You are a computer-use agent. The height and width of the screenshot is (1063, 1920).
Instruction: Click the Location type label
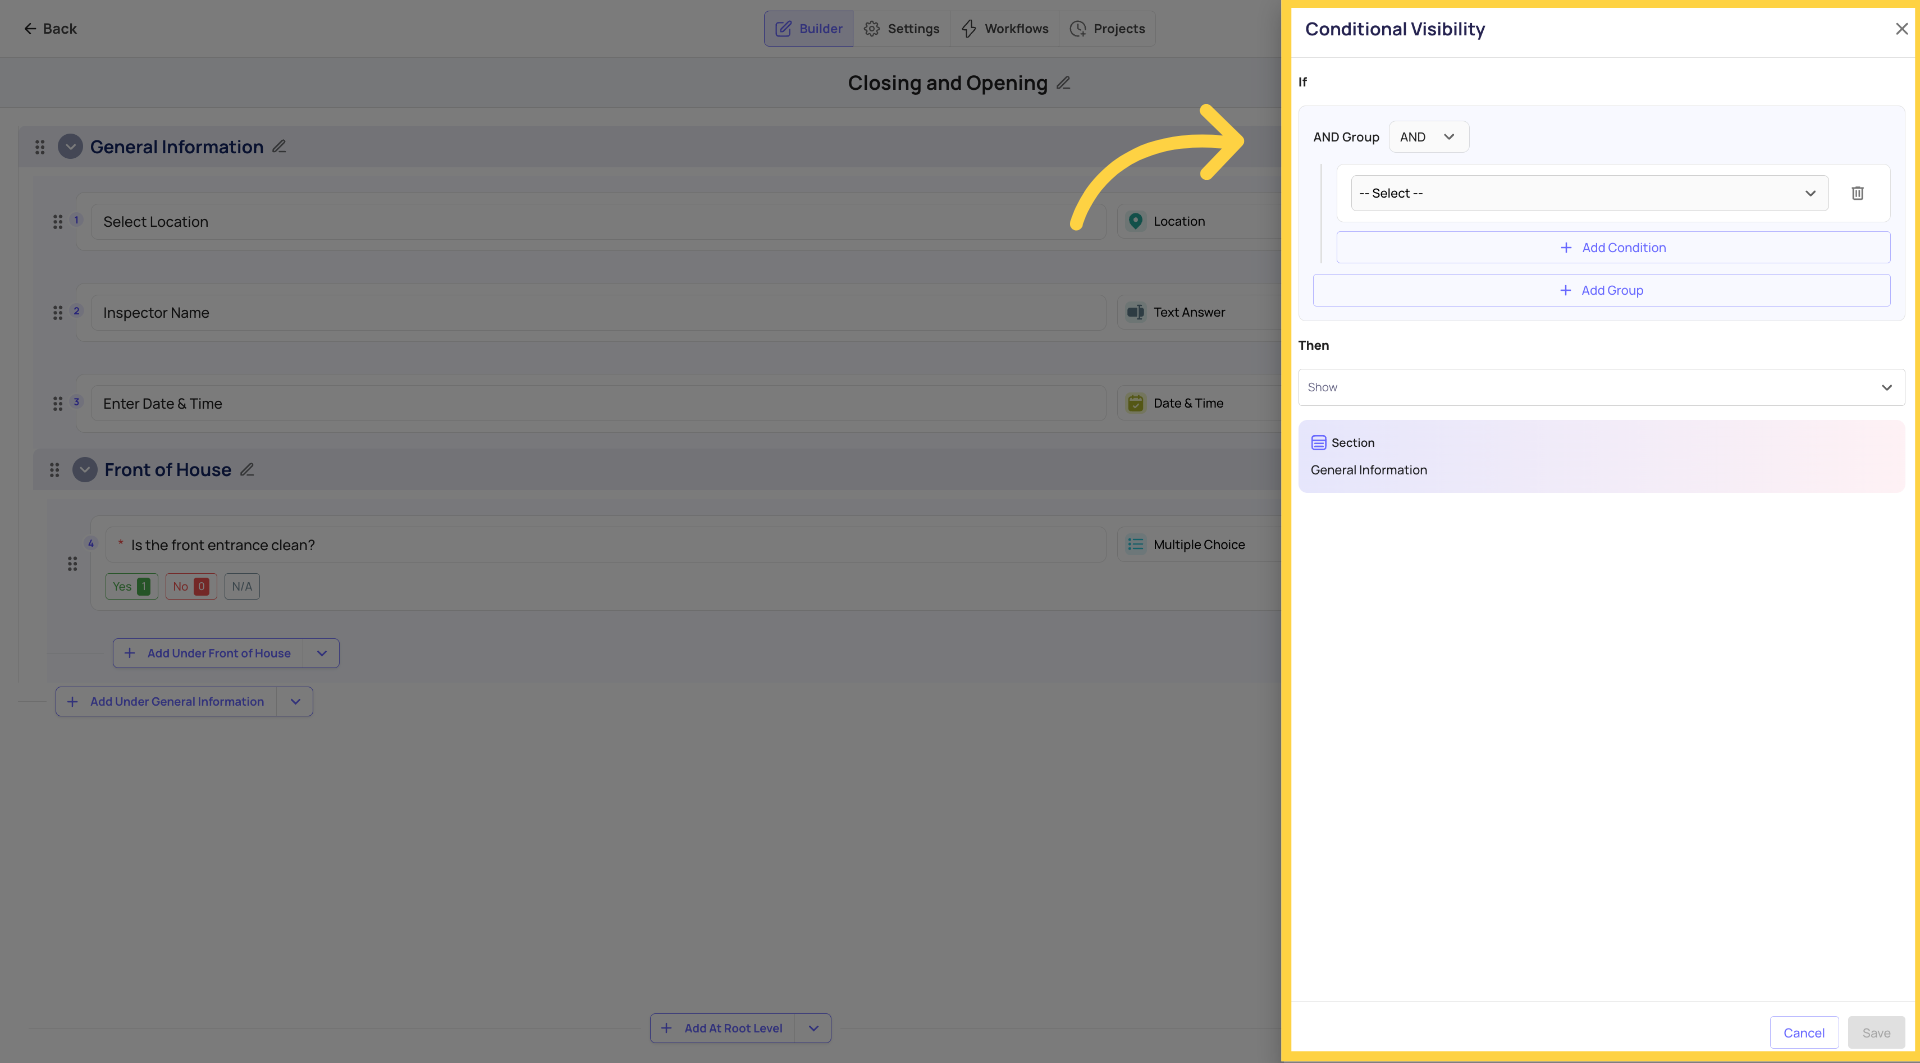tap(1179, 221)
